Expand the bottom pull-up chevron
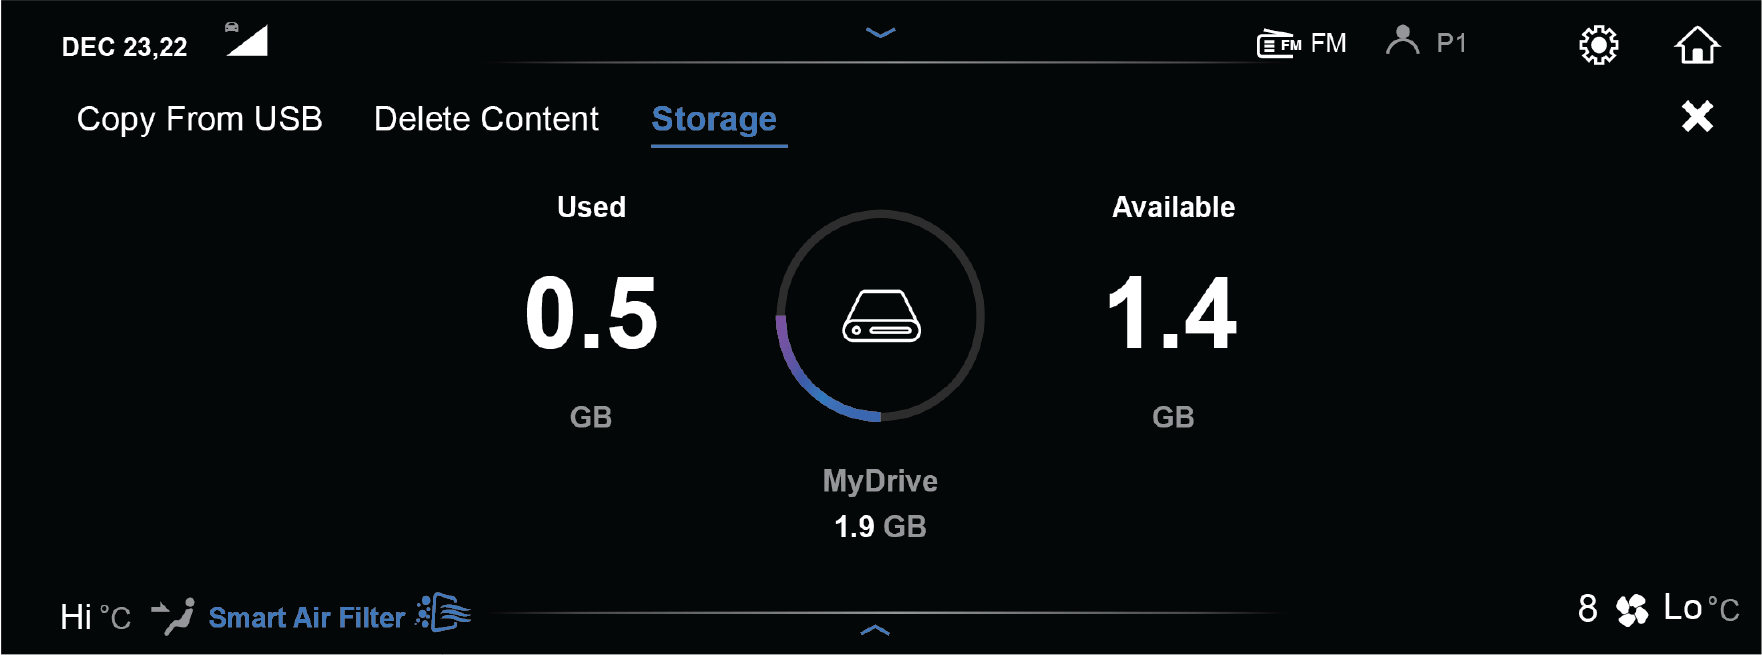This screenshot has width=1762, height=655. pyautogui.click(x=875, y=630)
